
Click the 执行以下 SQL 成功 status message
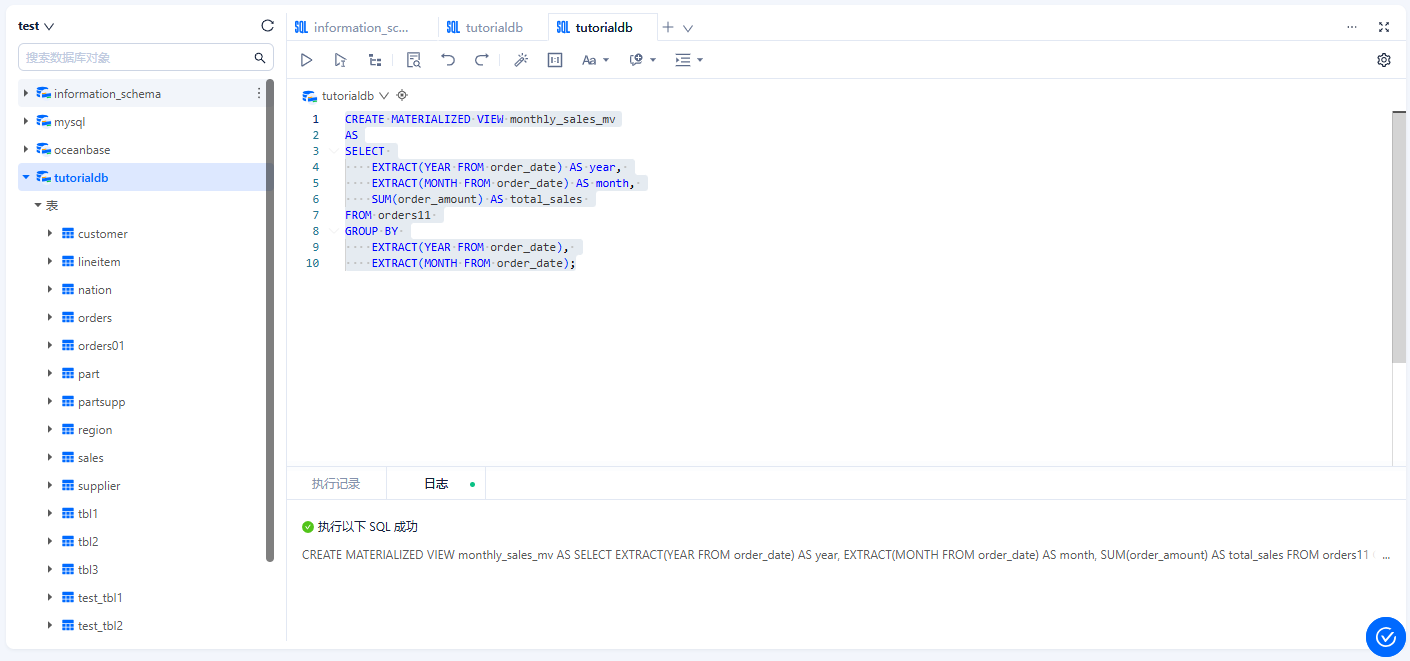click(x=360, y=527)
